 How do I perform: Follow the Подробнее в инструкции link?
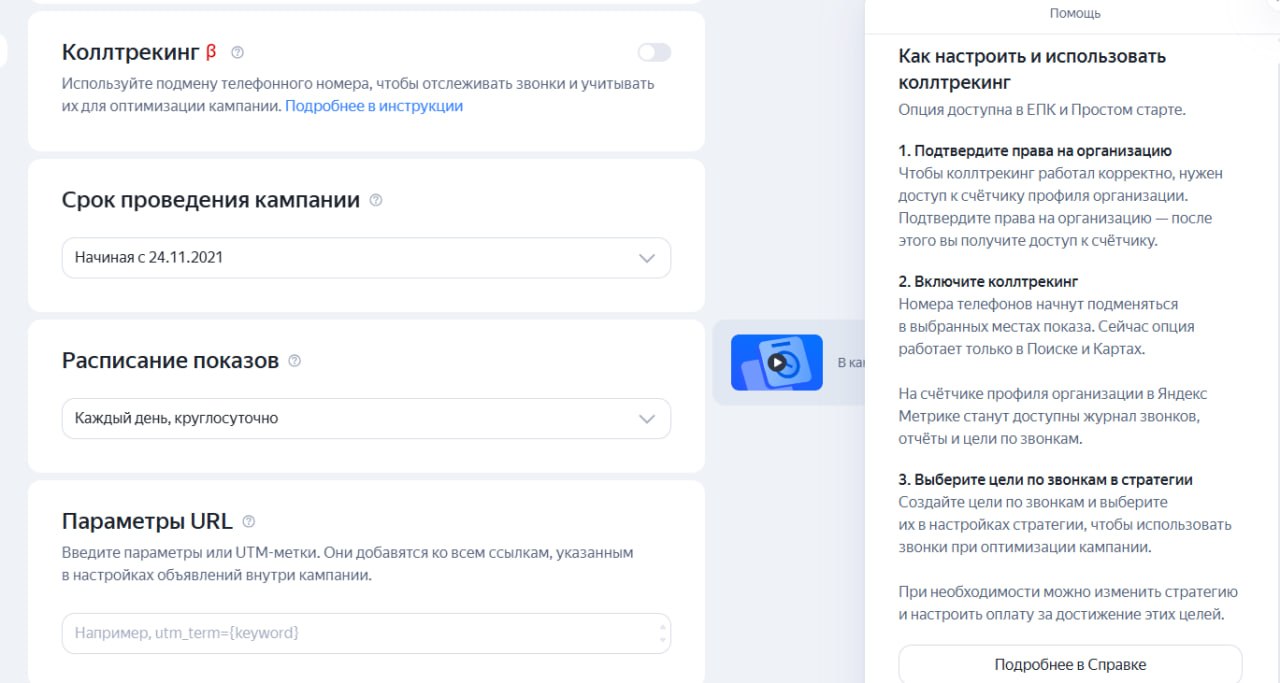374,106
